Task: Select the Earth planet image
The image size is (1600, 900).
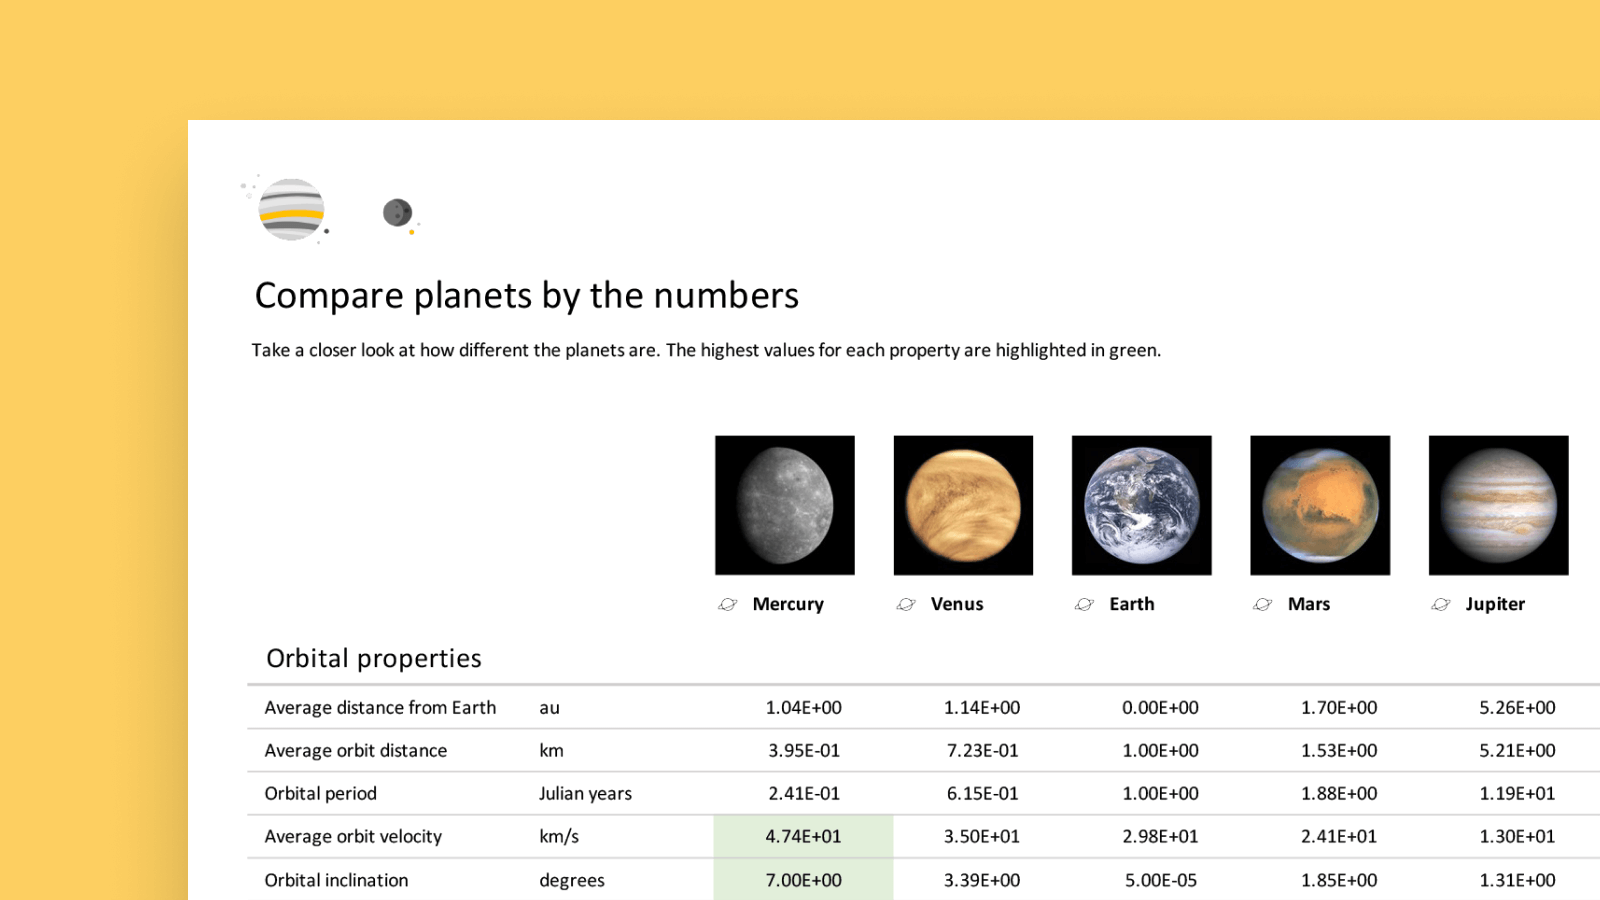Action: coord(1142,505)
